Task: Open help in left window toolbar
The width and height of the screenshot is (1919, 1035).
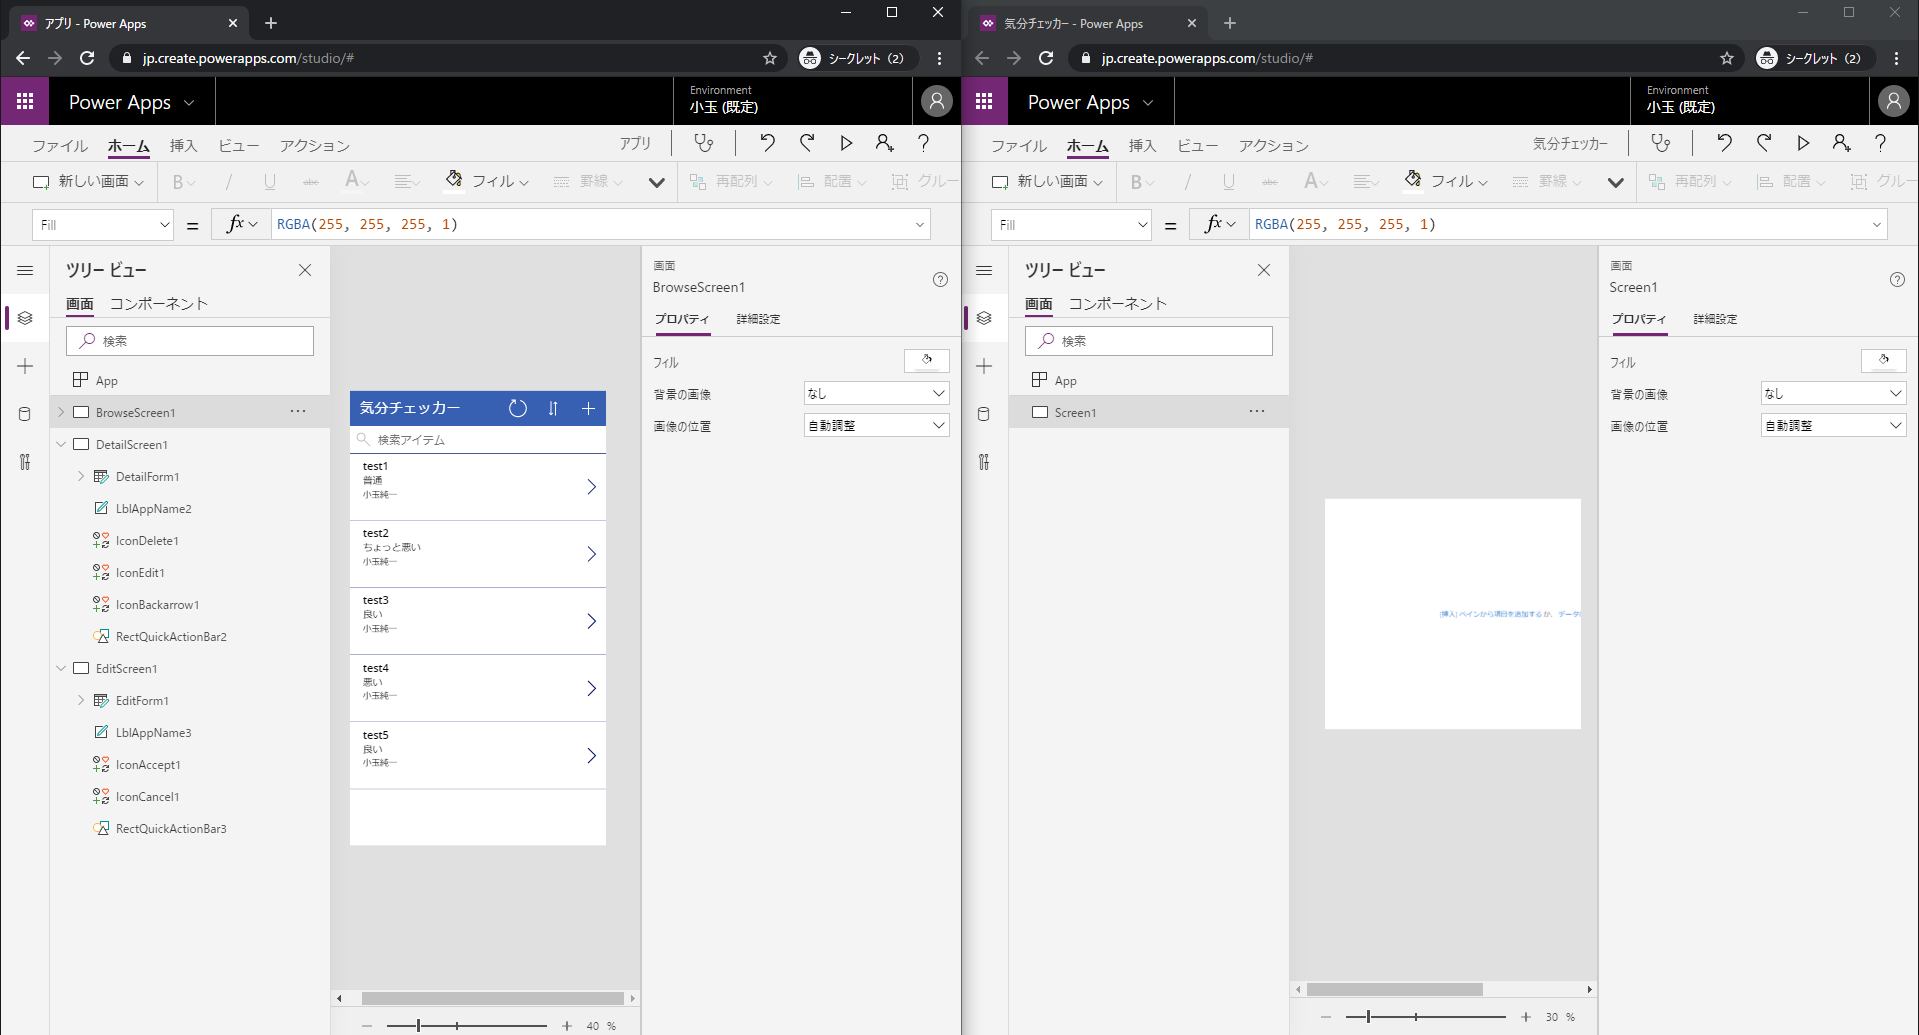Action: tap(923, 143)
